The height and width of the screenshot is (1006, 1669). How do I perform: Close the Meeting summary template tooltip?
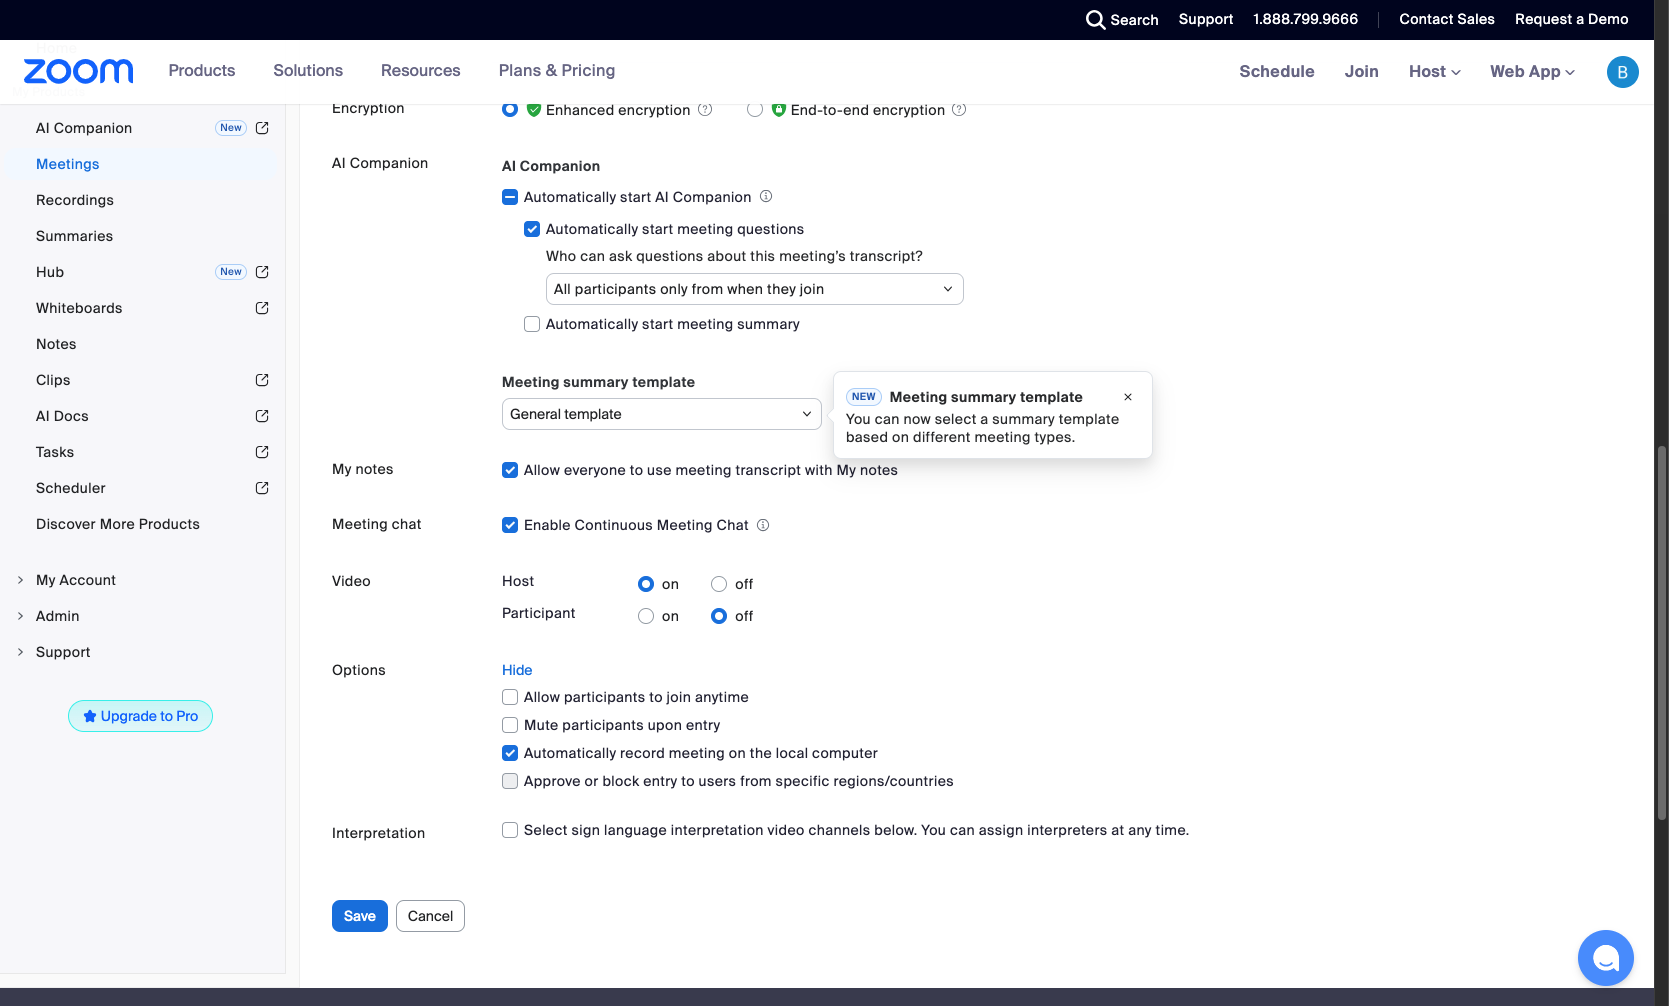pos(1128,397)
